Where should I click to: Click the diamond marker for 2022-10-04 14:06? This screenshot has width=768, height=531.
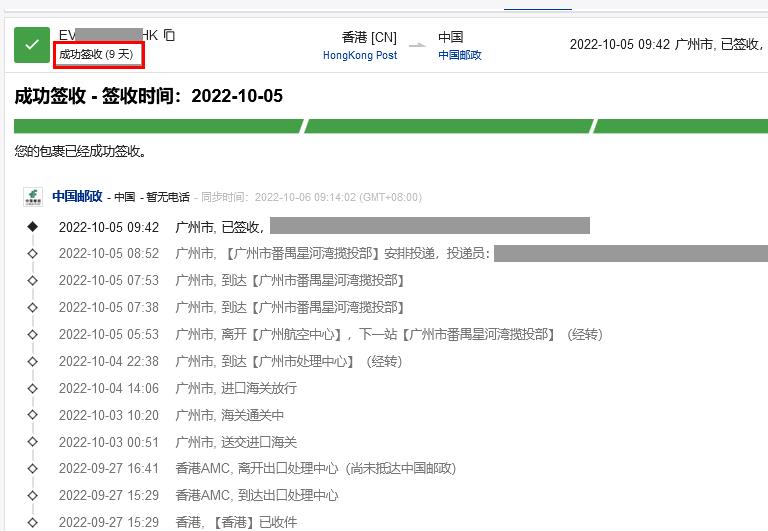pyautogui.click(x=32, y=388)
